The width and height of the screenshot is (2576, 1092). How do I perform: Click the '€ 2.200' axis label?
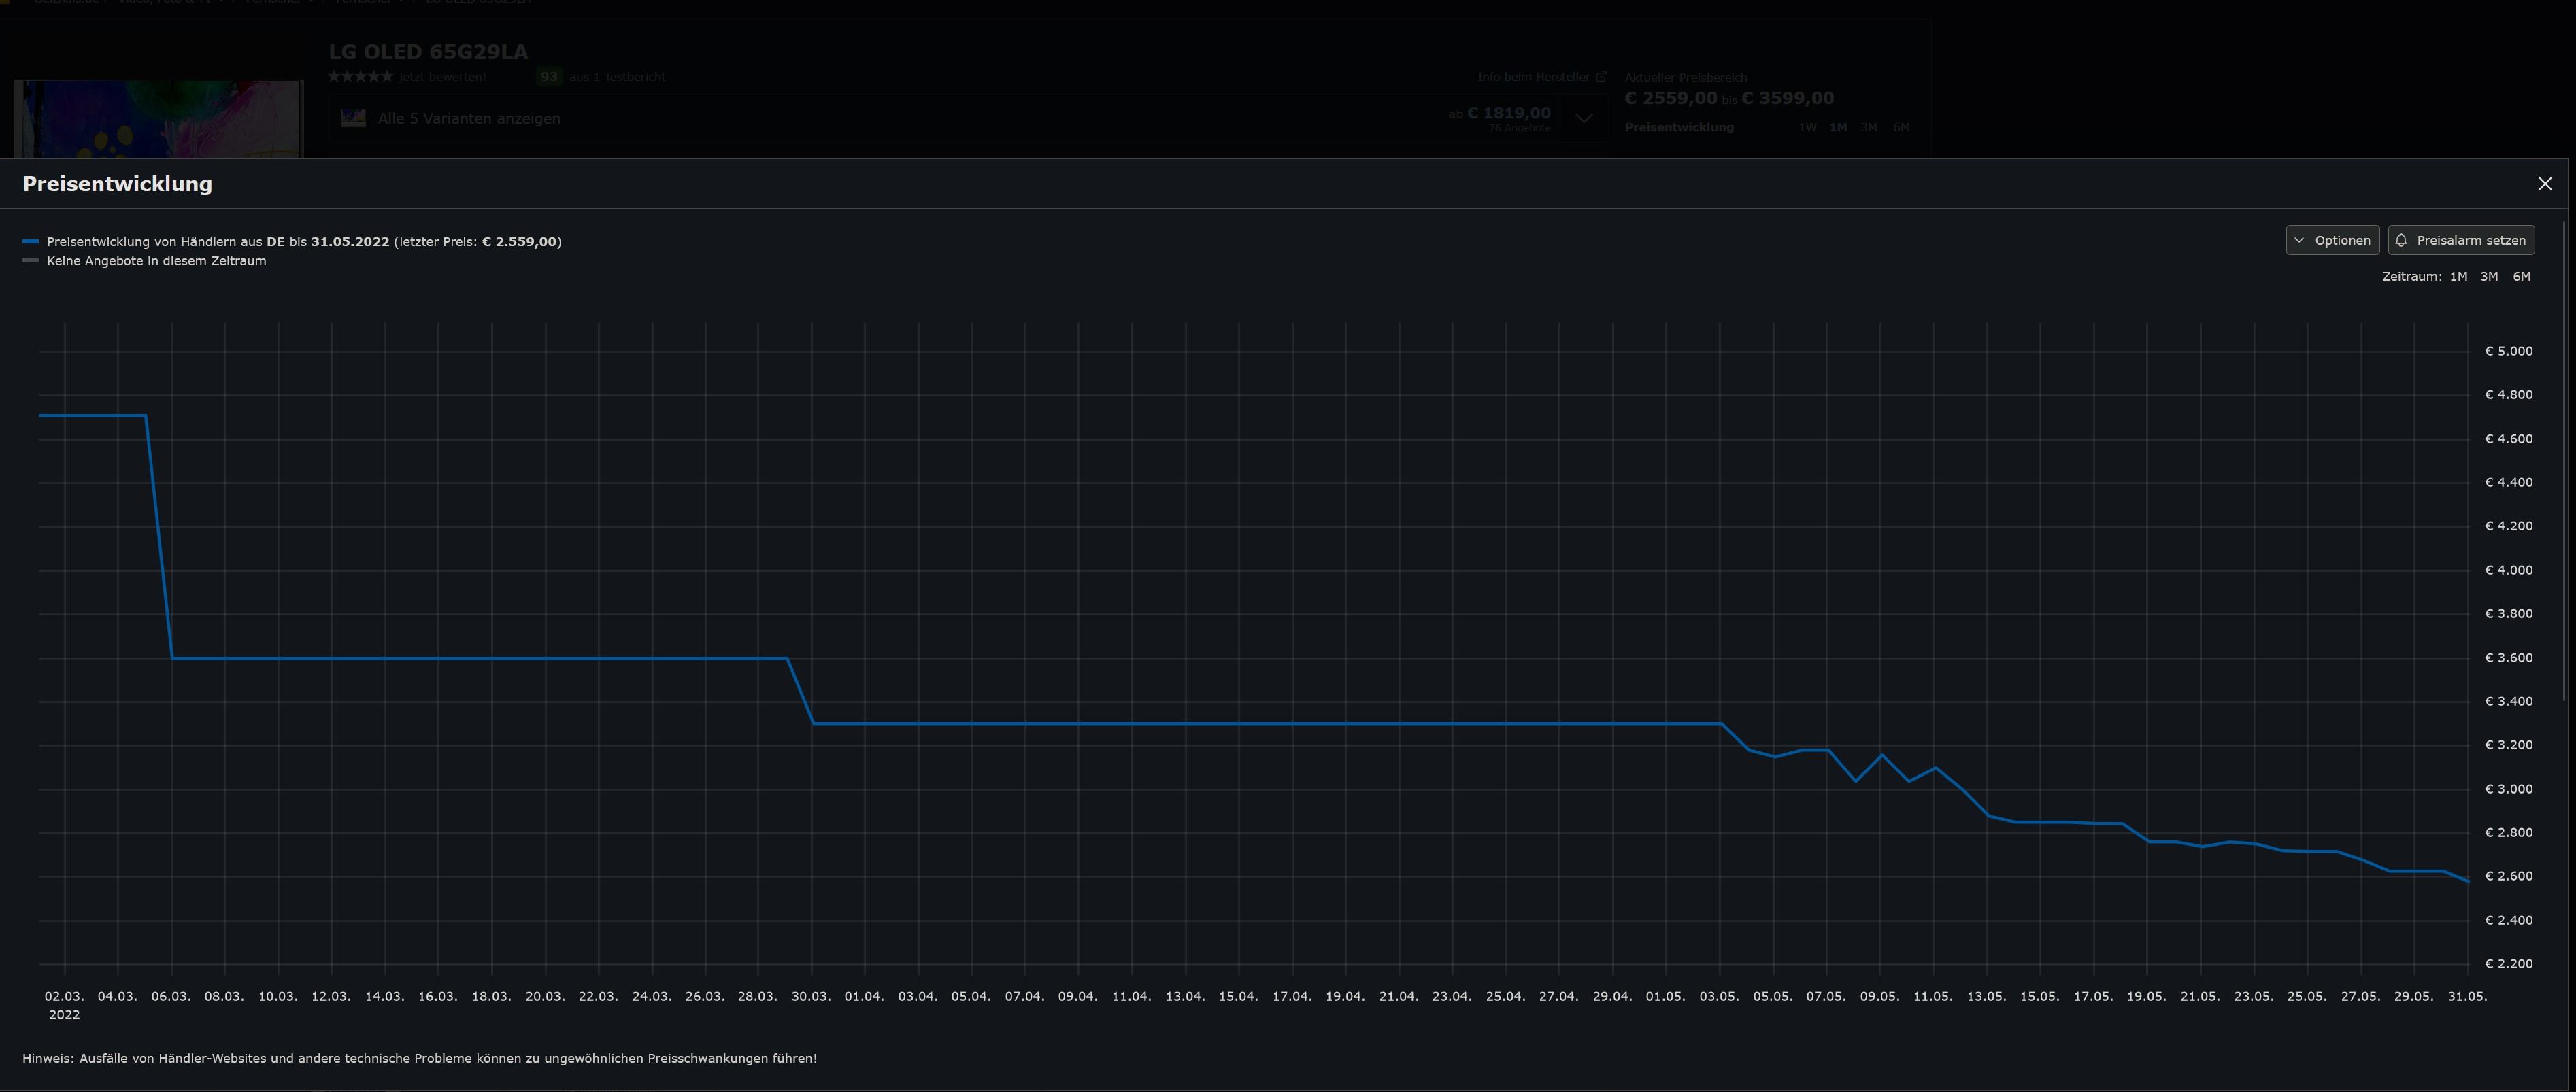[2508, 964]
